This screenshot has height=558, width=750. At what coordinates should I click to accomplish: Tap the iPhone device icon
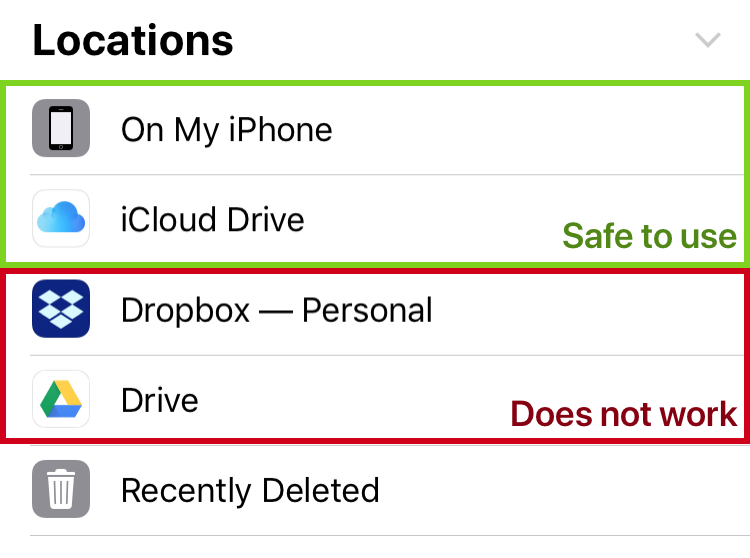click(61, 128)
